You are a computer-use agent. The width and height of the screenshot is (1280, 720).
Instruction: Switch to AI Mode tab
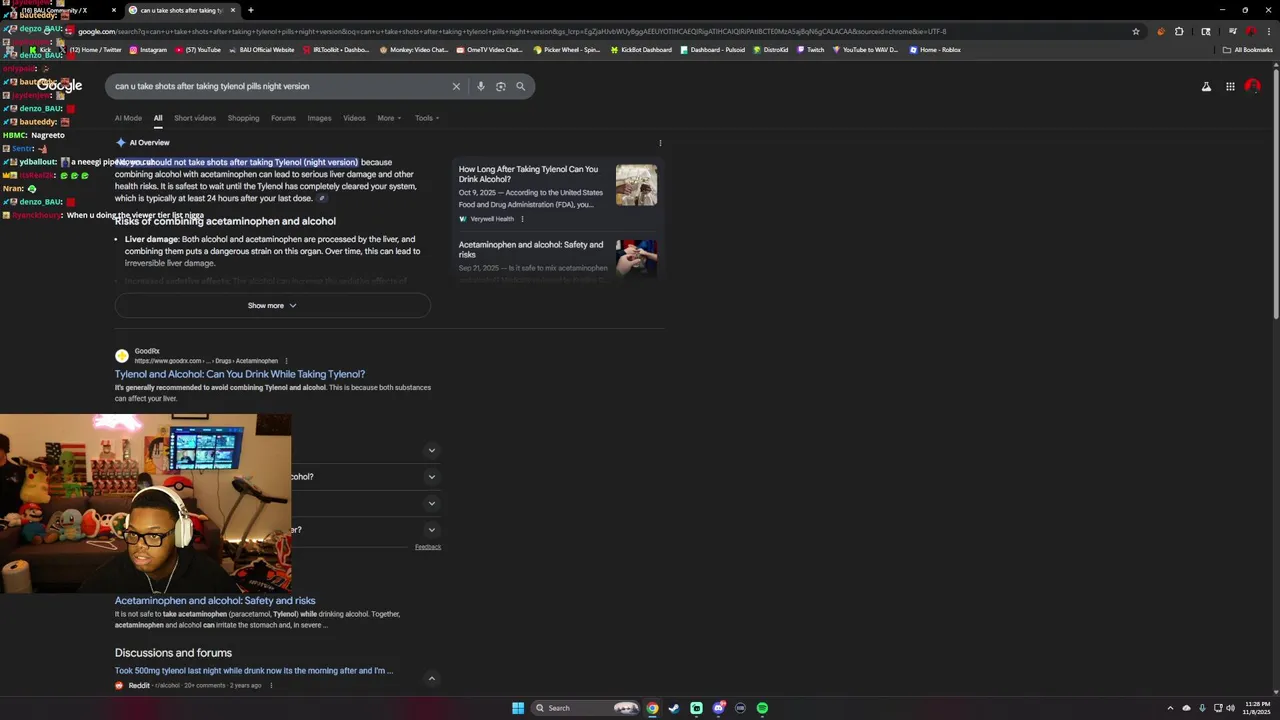pyautogui.click(x=128, y=118)
